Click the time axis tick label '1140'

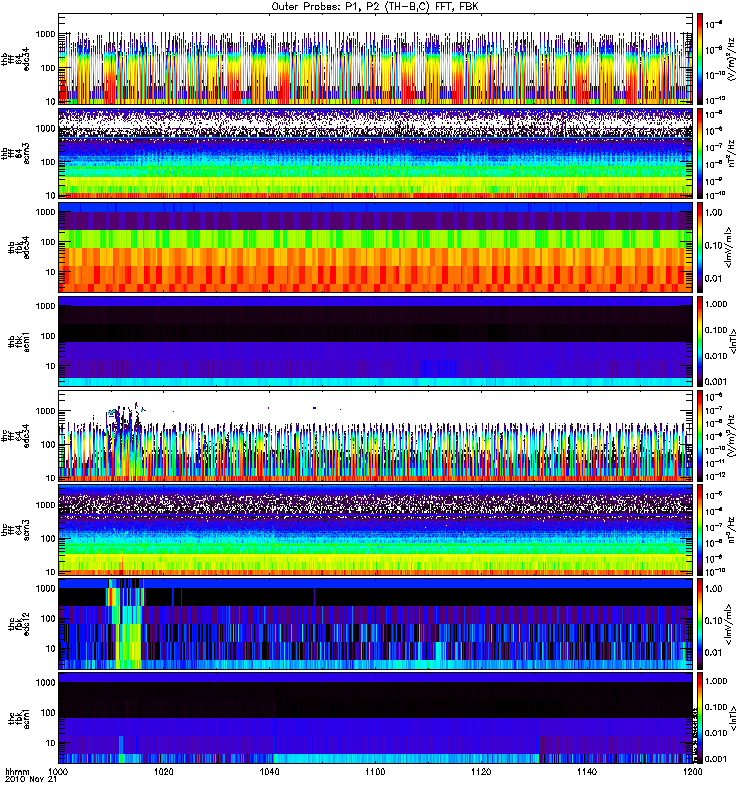[x=587, y=771]
